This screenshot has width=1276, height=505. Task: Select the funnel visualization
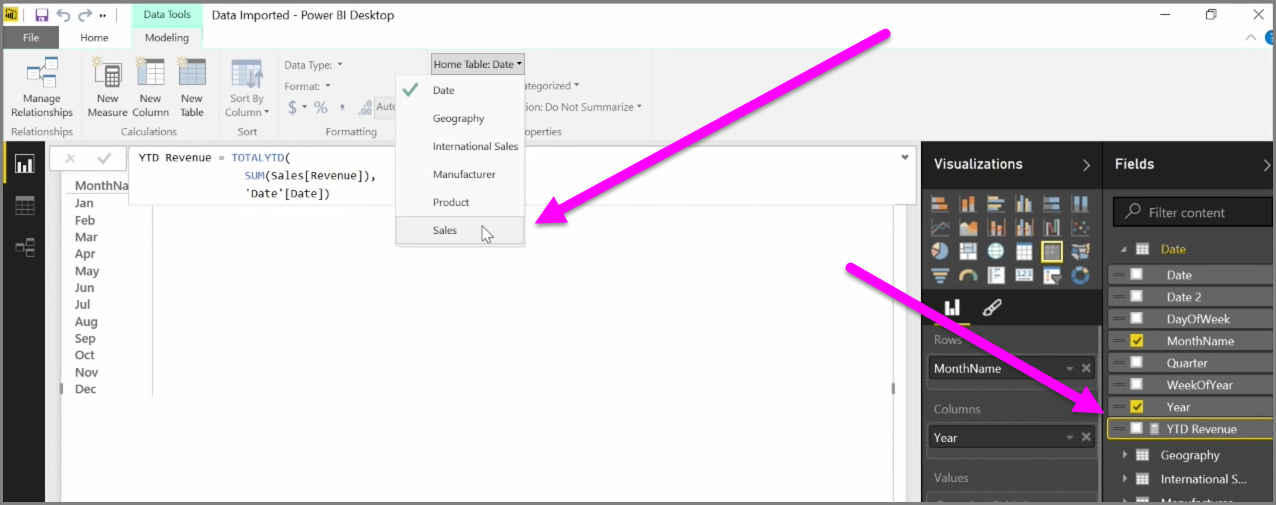click(x=940, y=275)
